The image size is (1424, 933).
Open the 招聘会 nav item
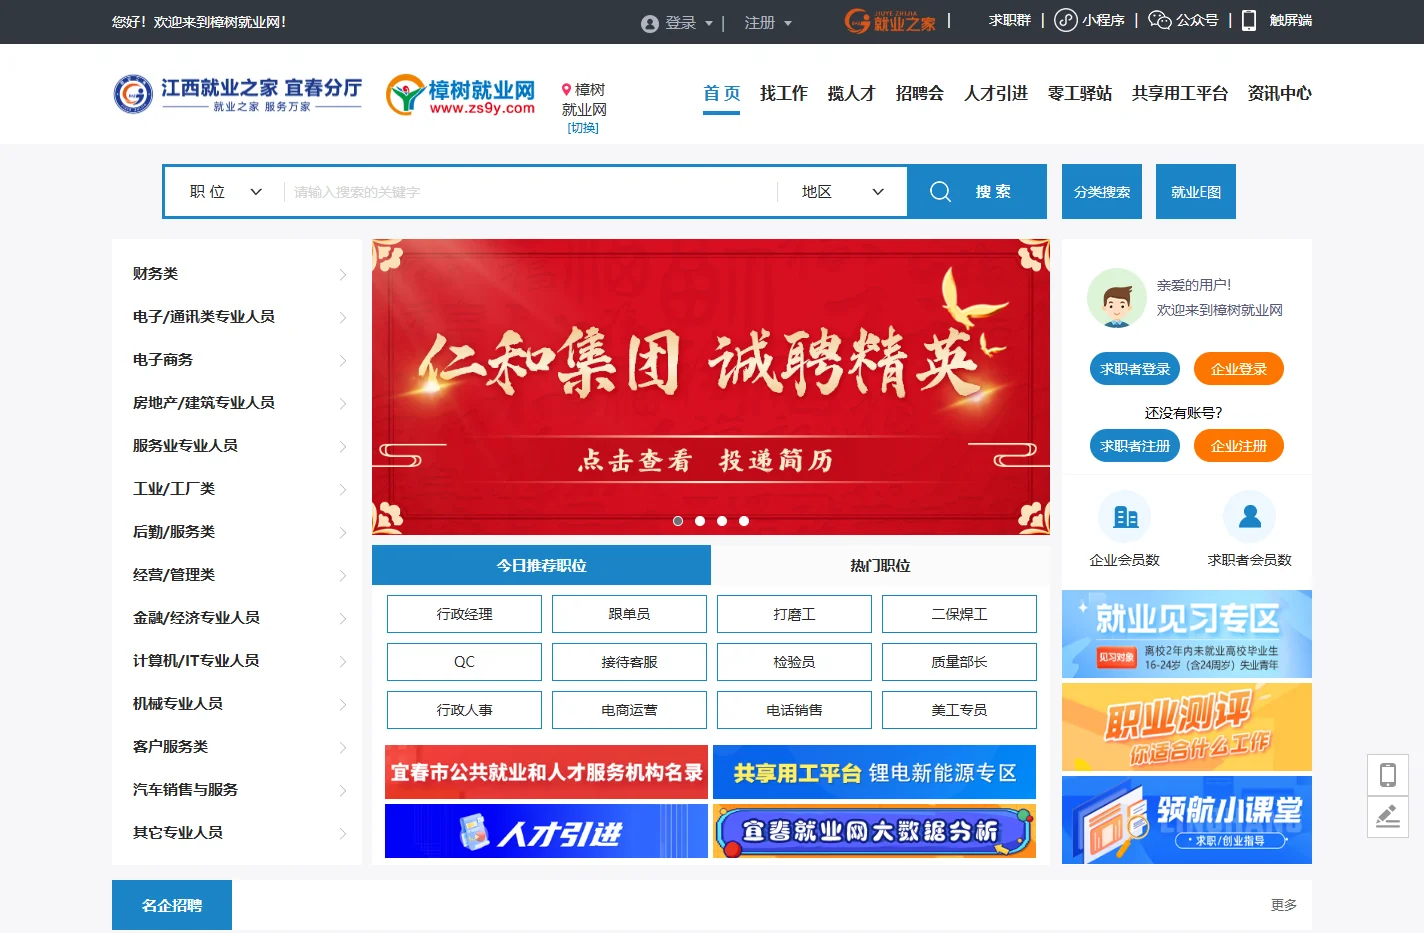(x=919, y=93)
